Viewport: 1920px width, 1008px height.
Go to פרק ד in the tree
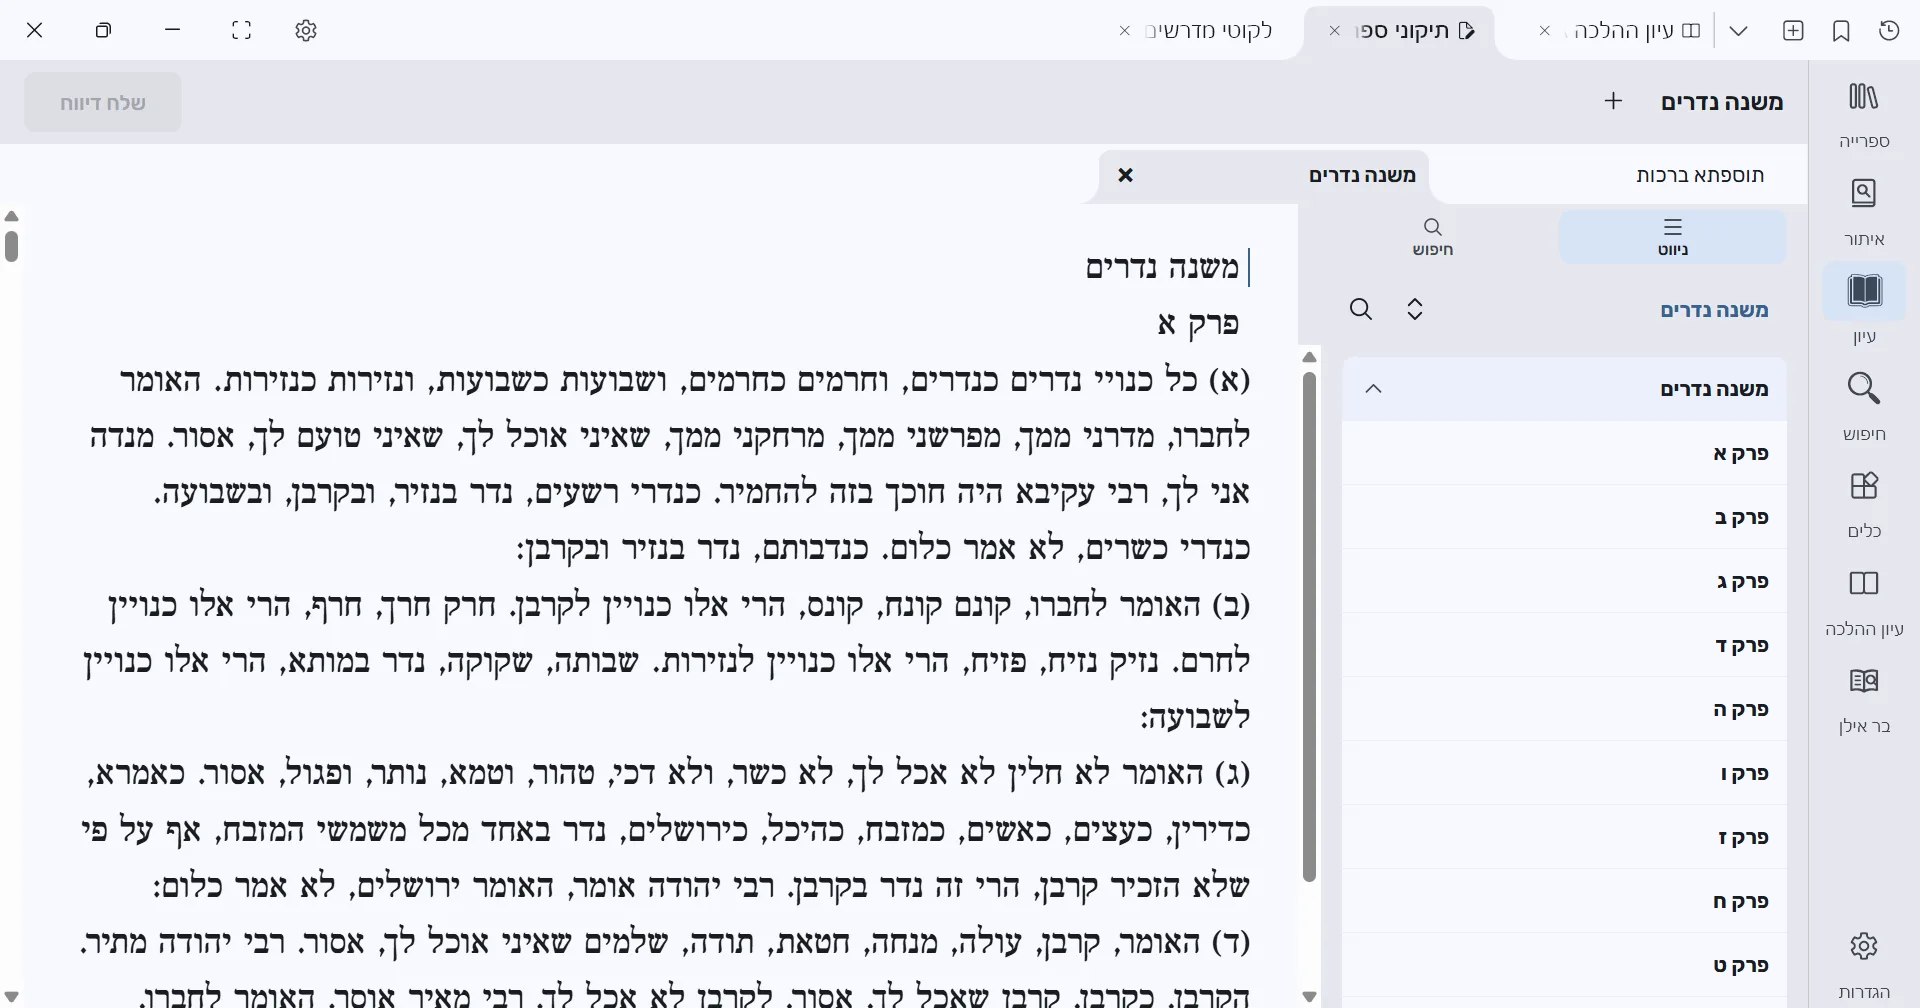[1564, 645]
